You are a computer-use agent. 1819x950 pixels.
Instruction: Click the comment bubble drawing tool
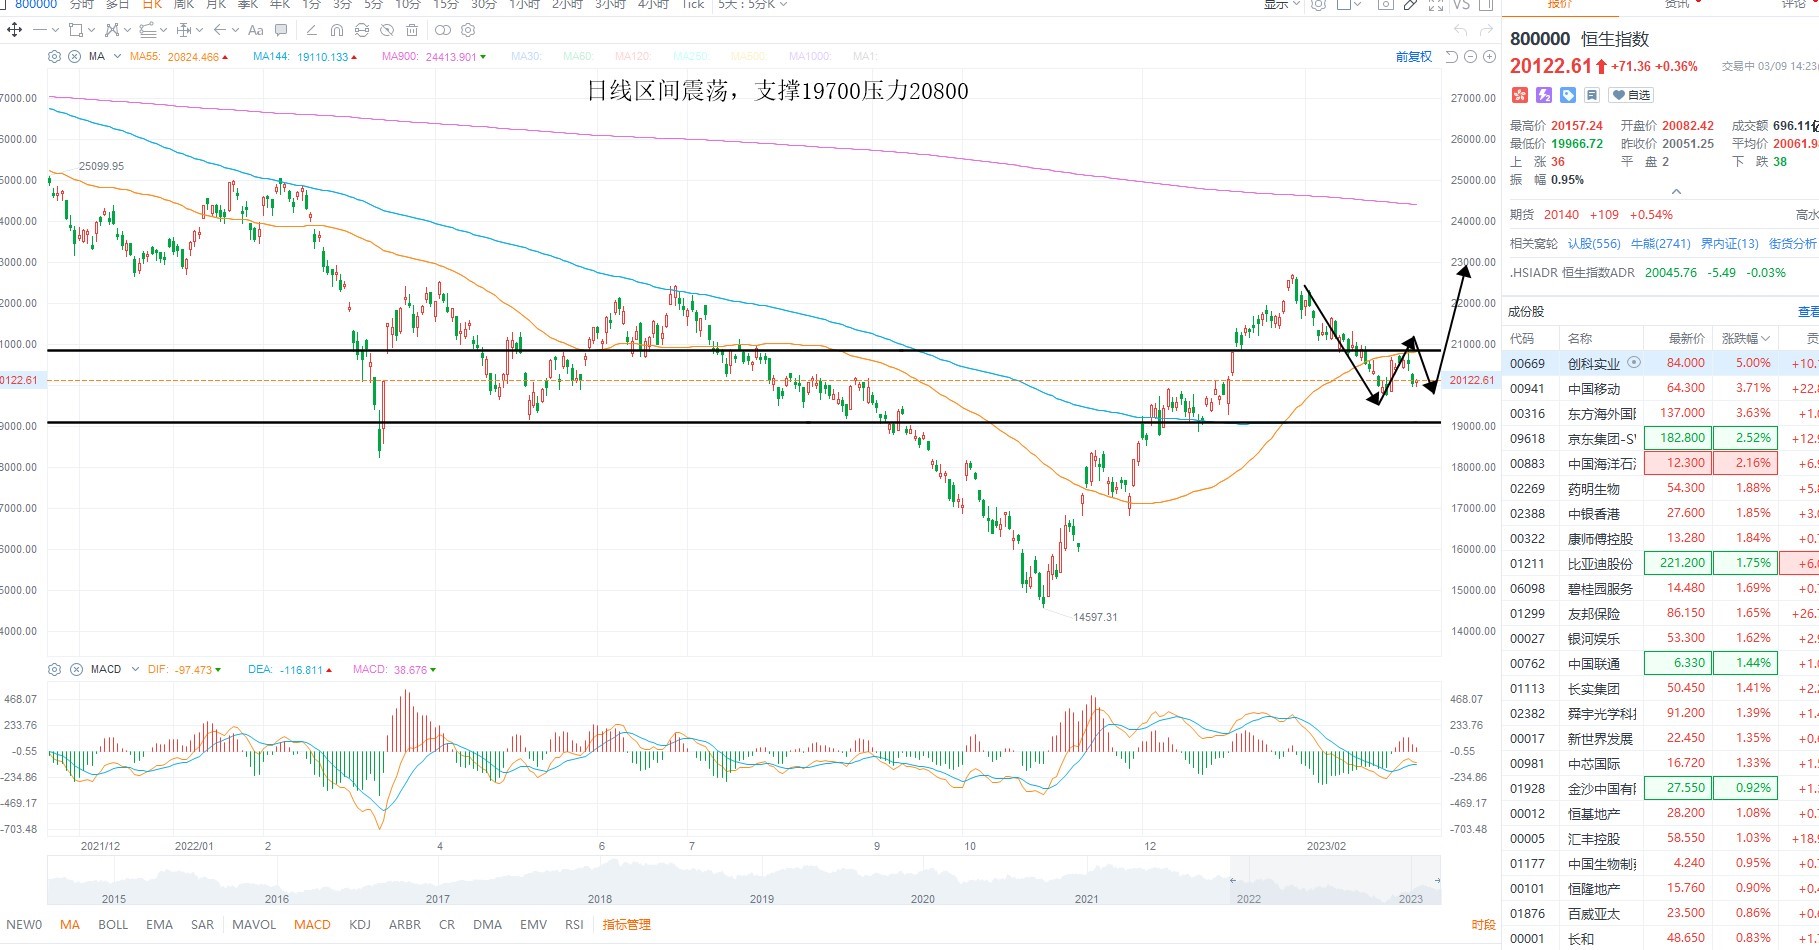pyautogui.click(x=281, y=30)
